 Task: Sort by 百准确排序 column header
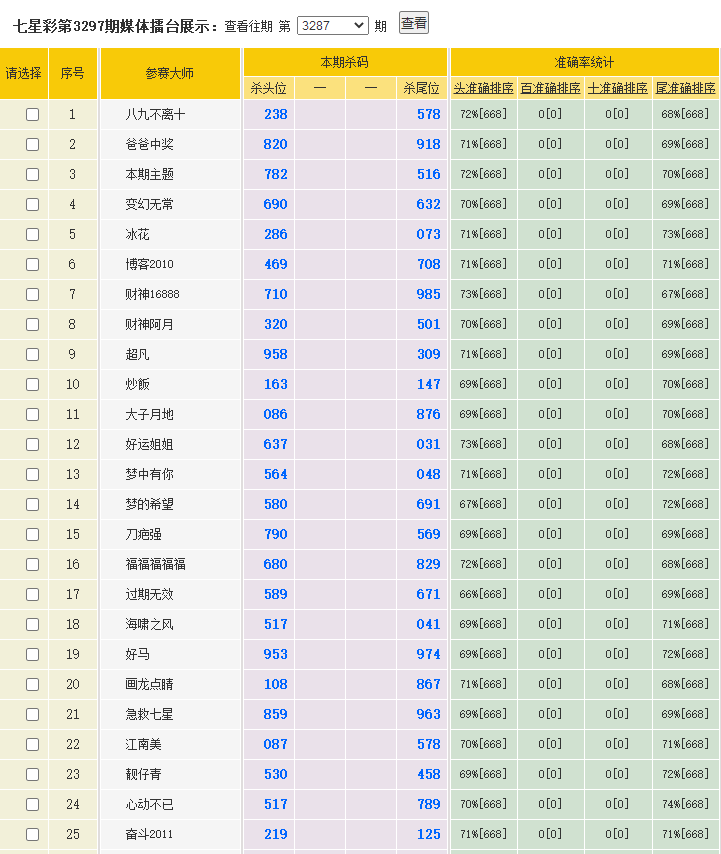[x=550, y=88]
